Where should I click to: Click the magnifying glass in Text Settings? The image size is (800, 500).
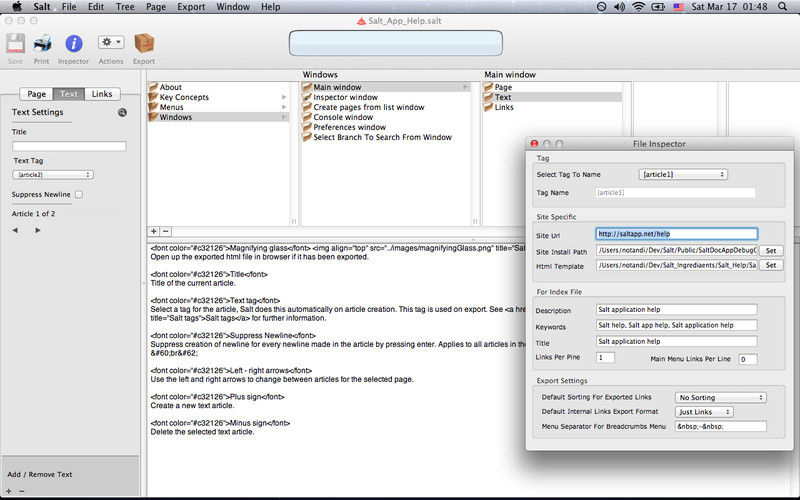(x=122, y=112)
